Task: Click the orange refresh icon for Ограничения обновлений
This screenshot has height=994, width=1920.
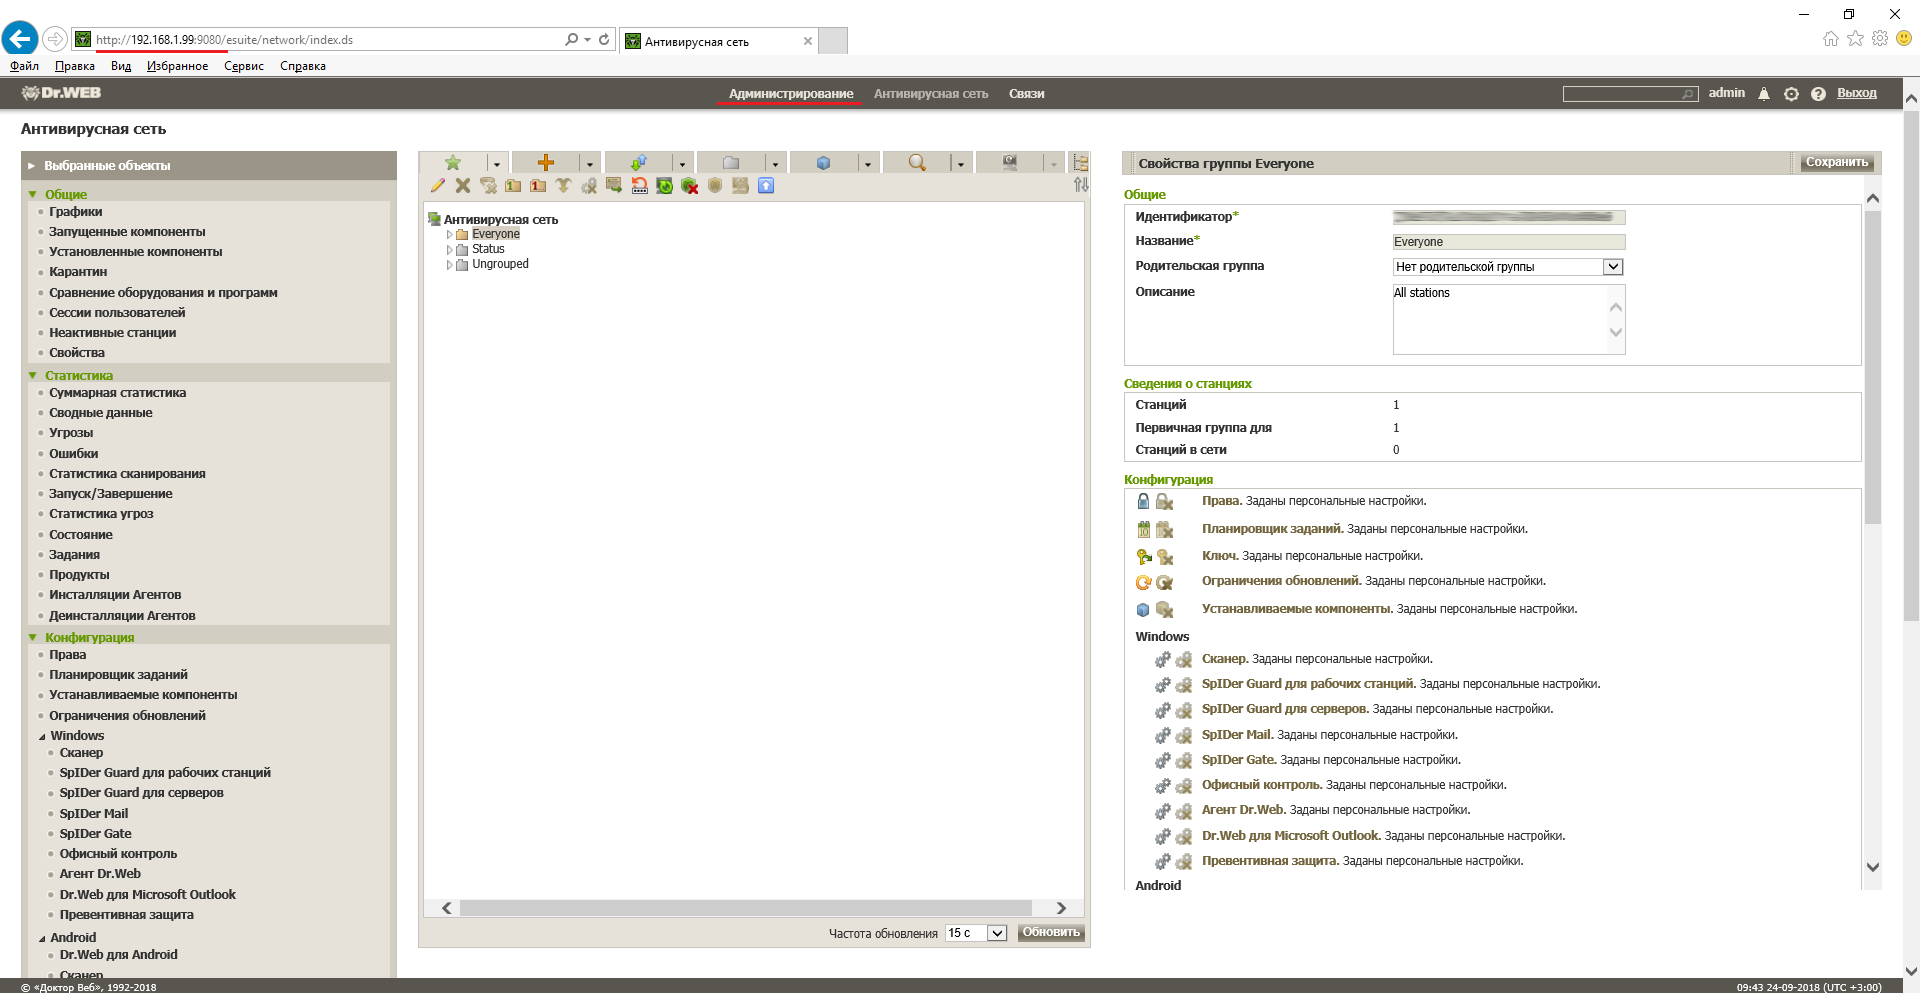Action: (1143, 582)
